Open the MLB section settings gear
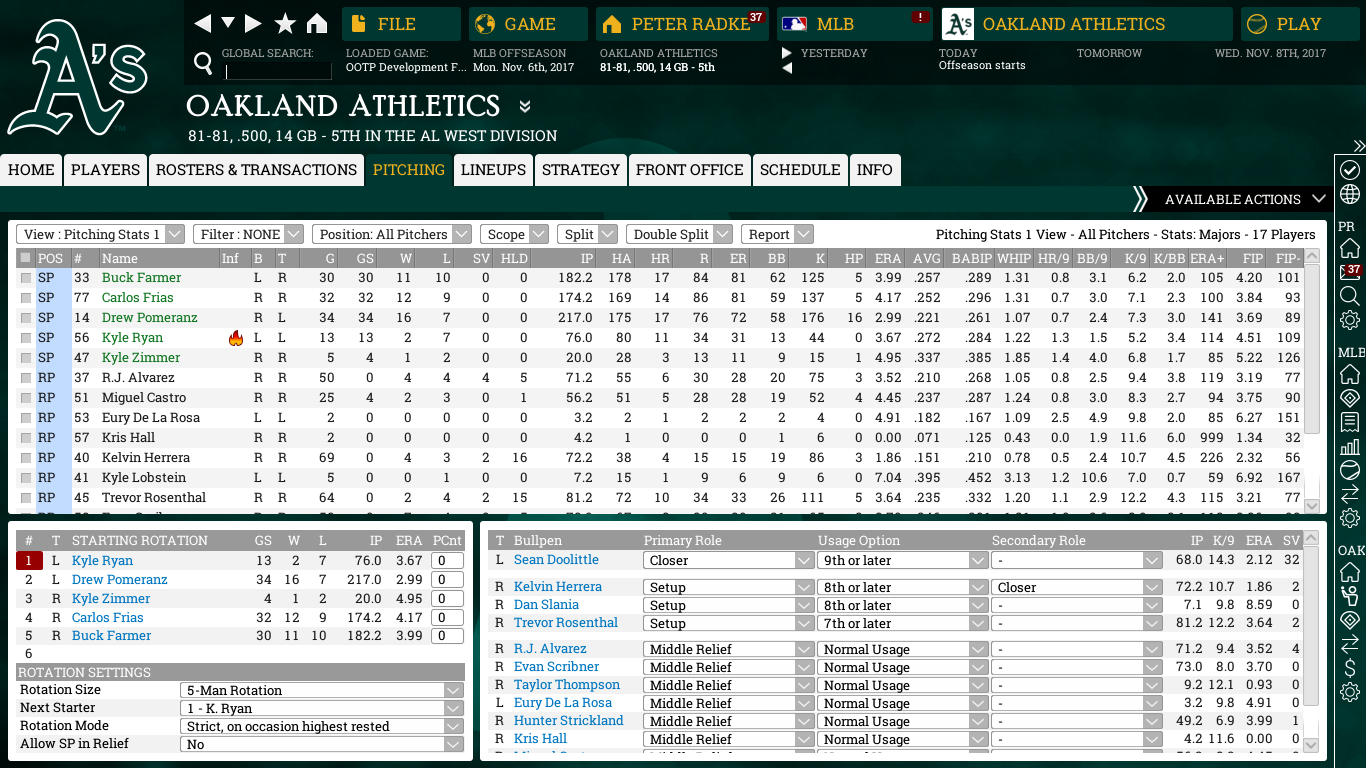This screenshot has width=1366, height=768. pyautogui.click(x=1350, y=518)
